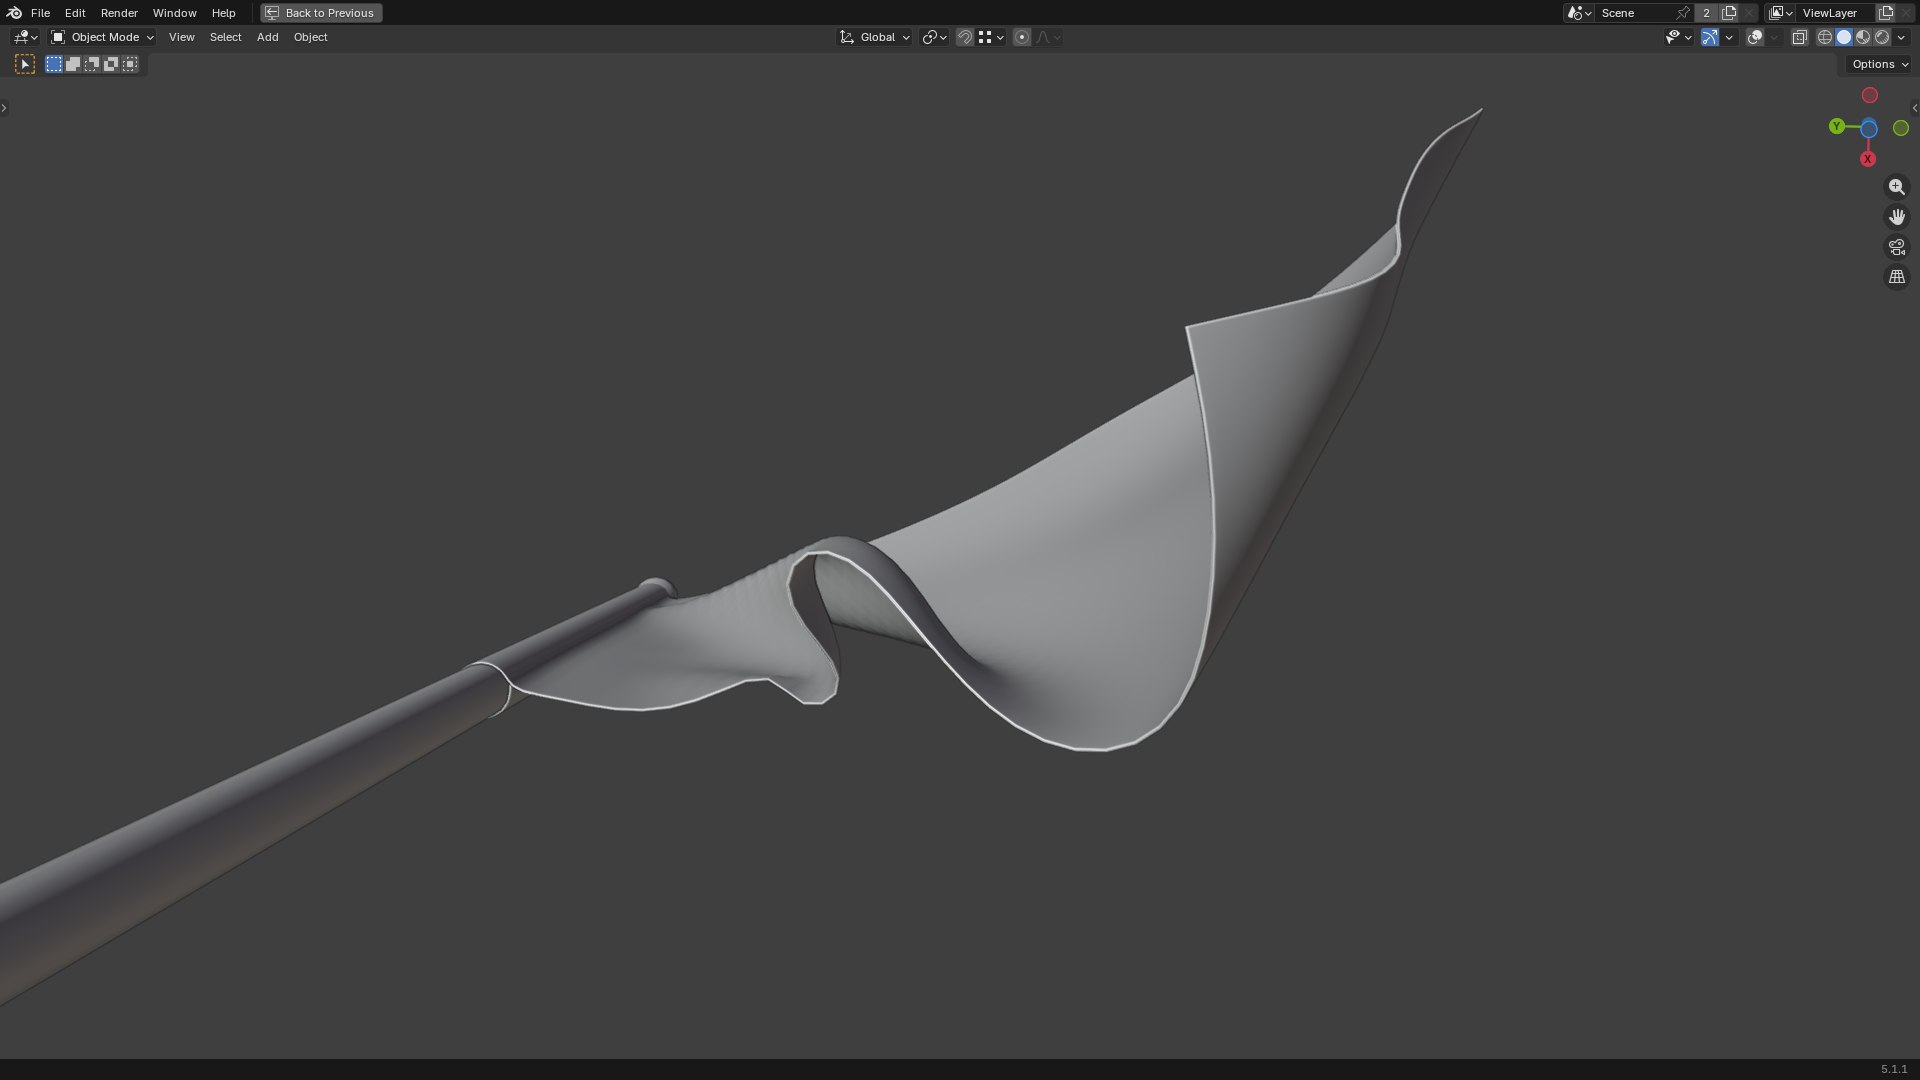Open the viewport Select menu
The image size is (1920, 1080).
[225, 37]
